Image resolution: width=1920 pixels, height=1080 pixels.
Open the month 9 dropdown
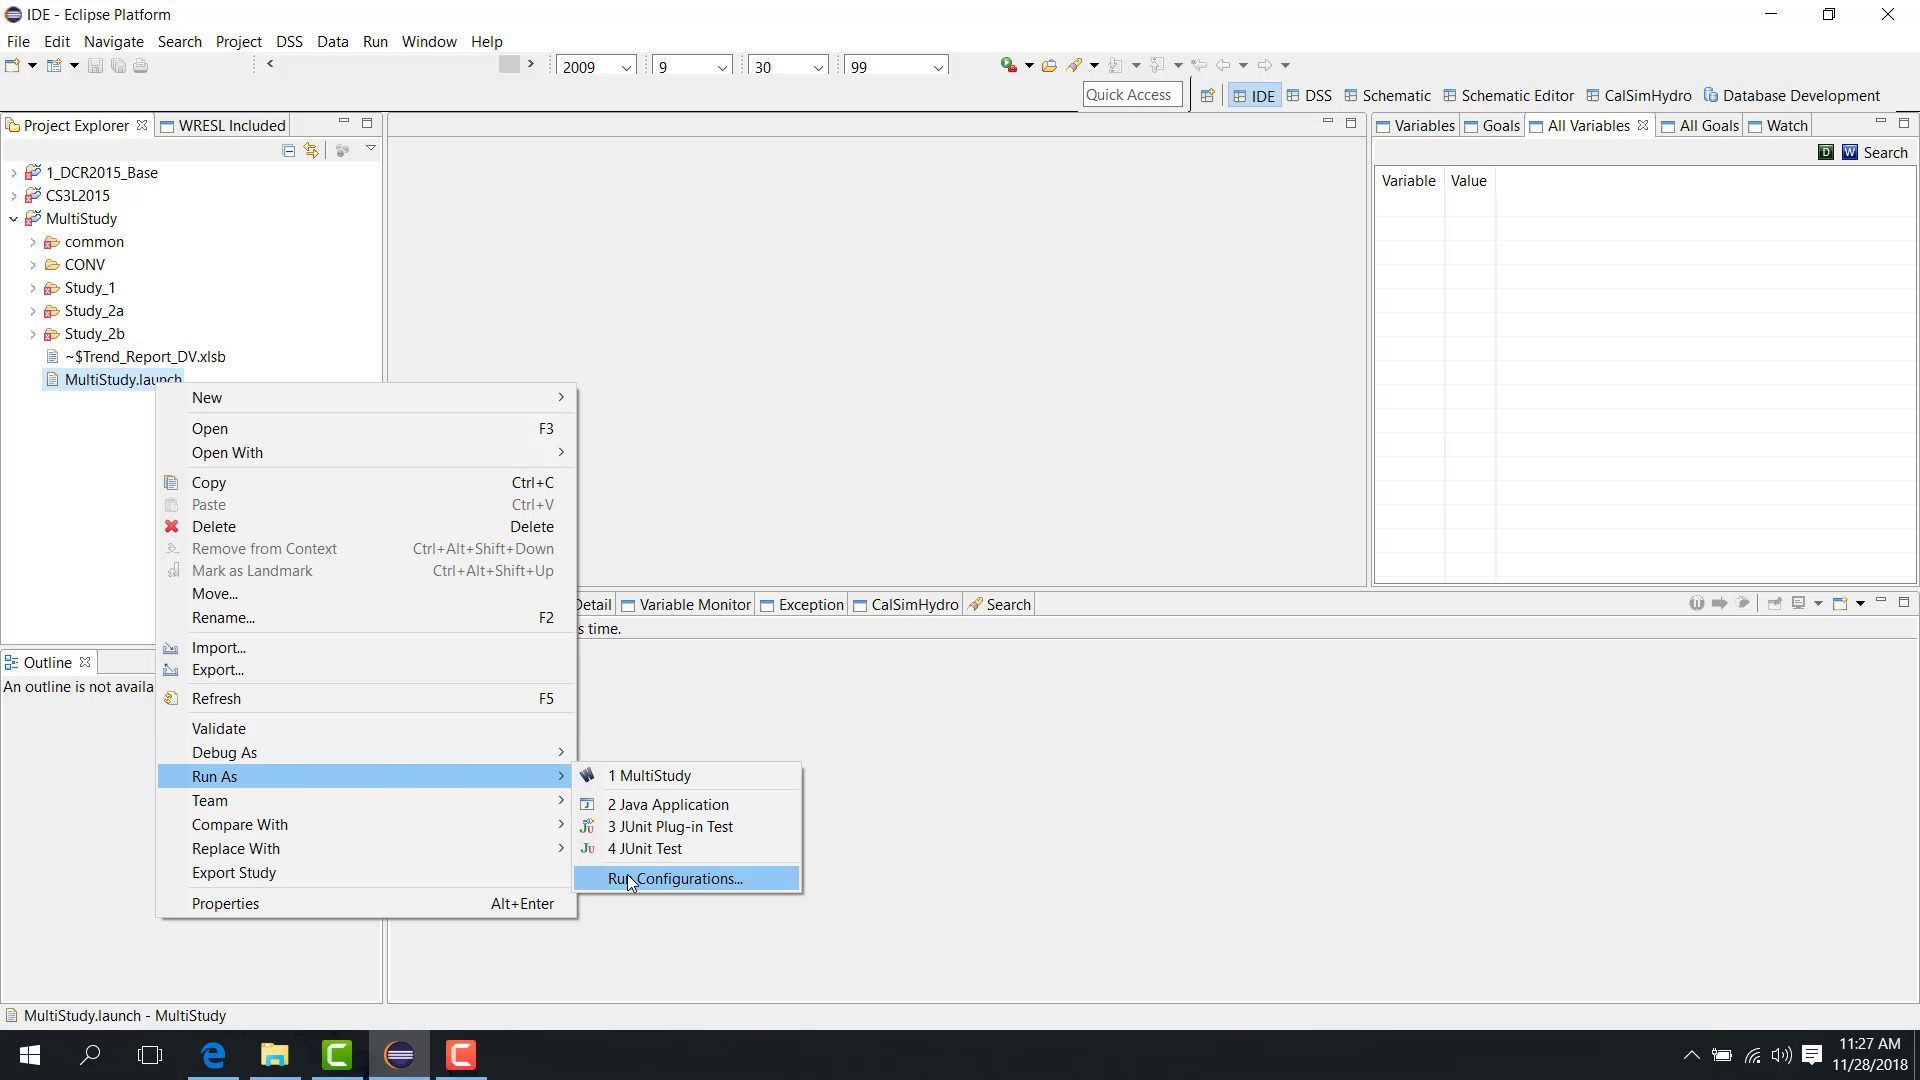click(722, 67)
